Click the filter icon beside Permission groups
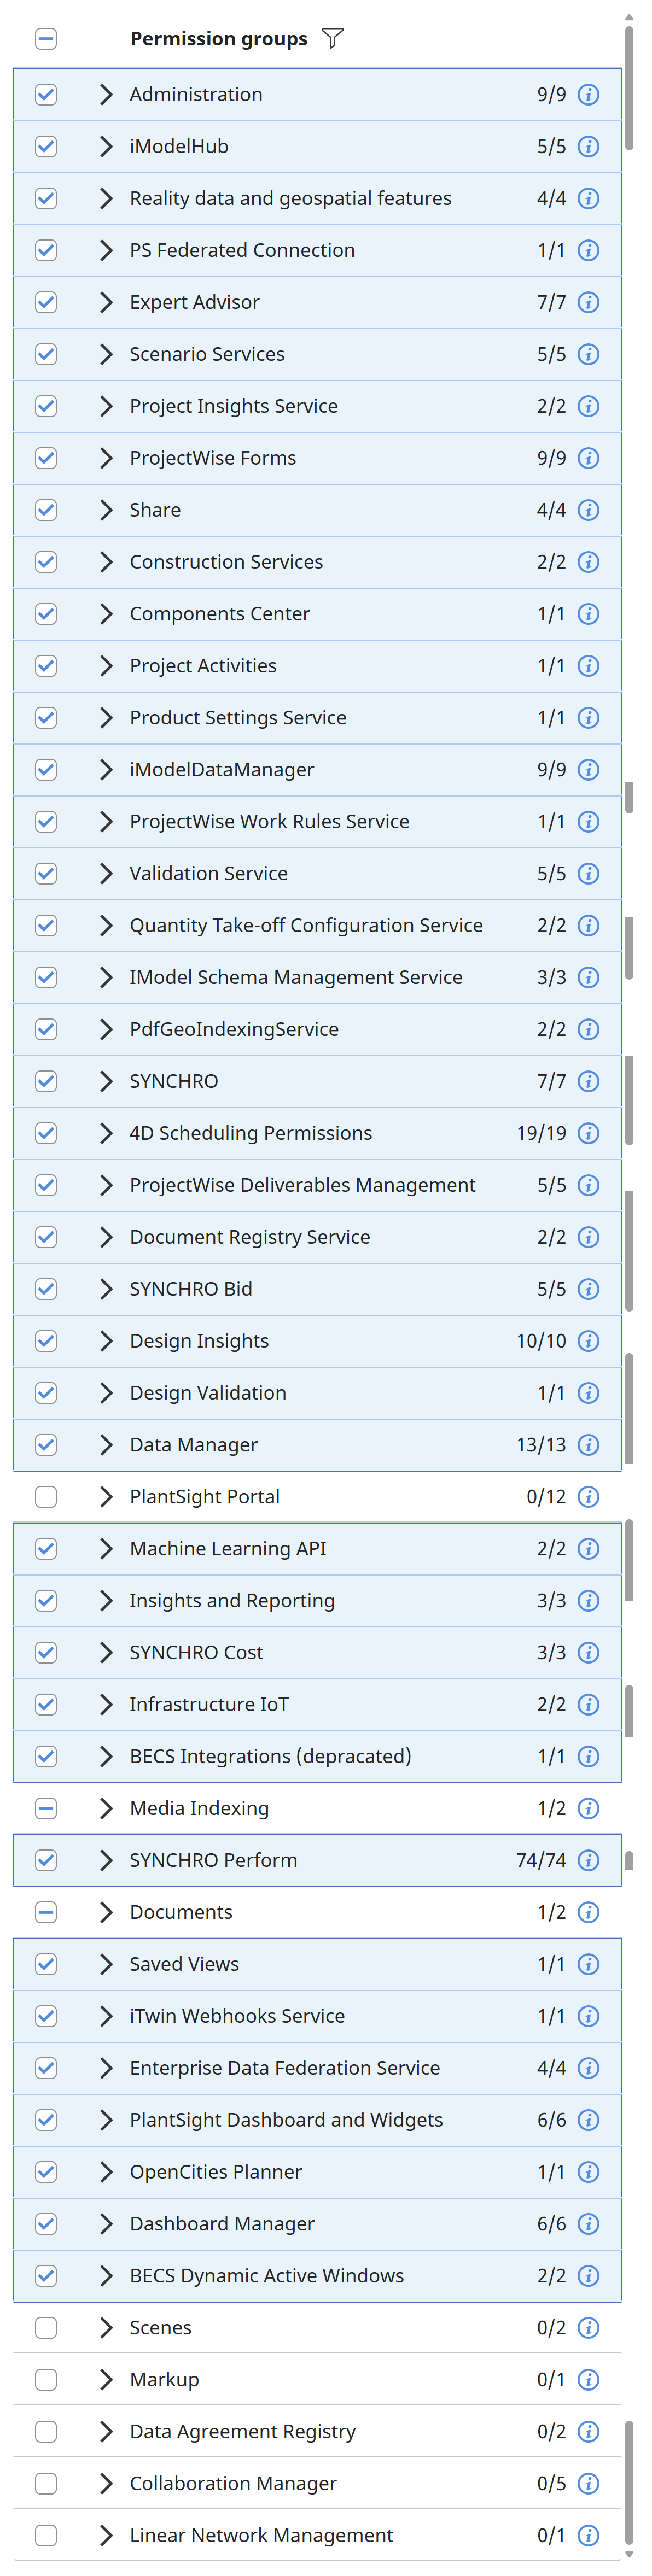652x2576 pixels. (333, 38)
